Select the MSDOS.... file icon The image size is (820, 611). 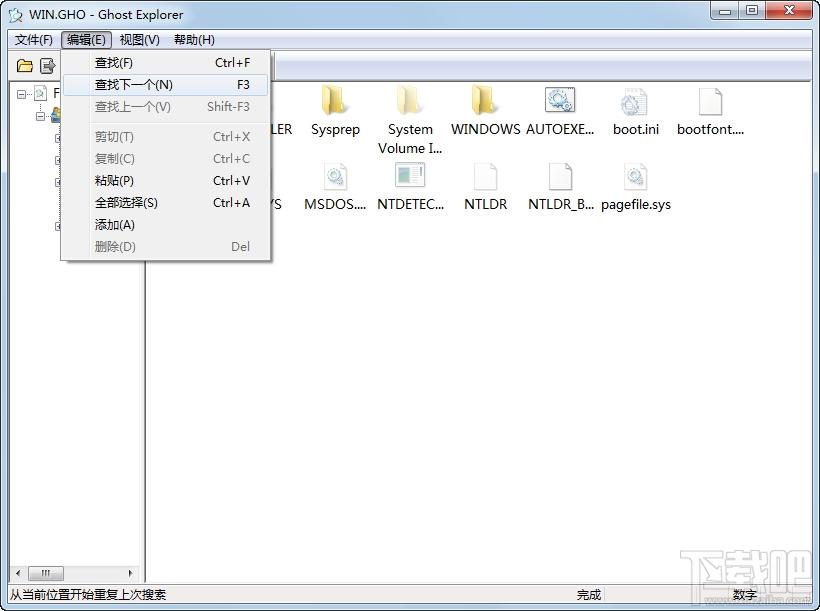(x=335, y=176)
